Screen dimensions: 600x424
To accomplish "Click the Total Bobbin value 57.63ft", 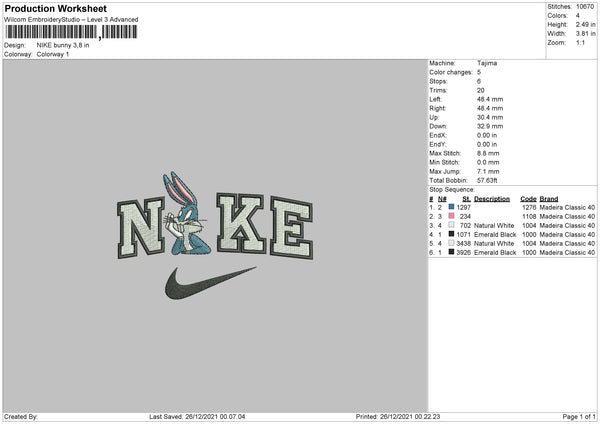I will [x=487, y=181].
